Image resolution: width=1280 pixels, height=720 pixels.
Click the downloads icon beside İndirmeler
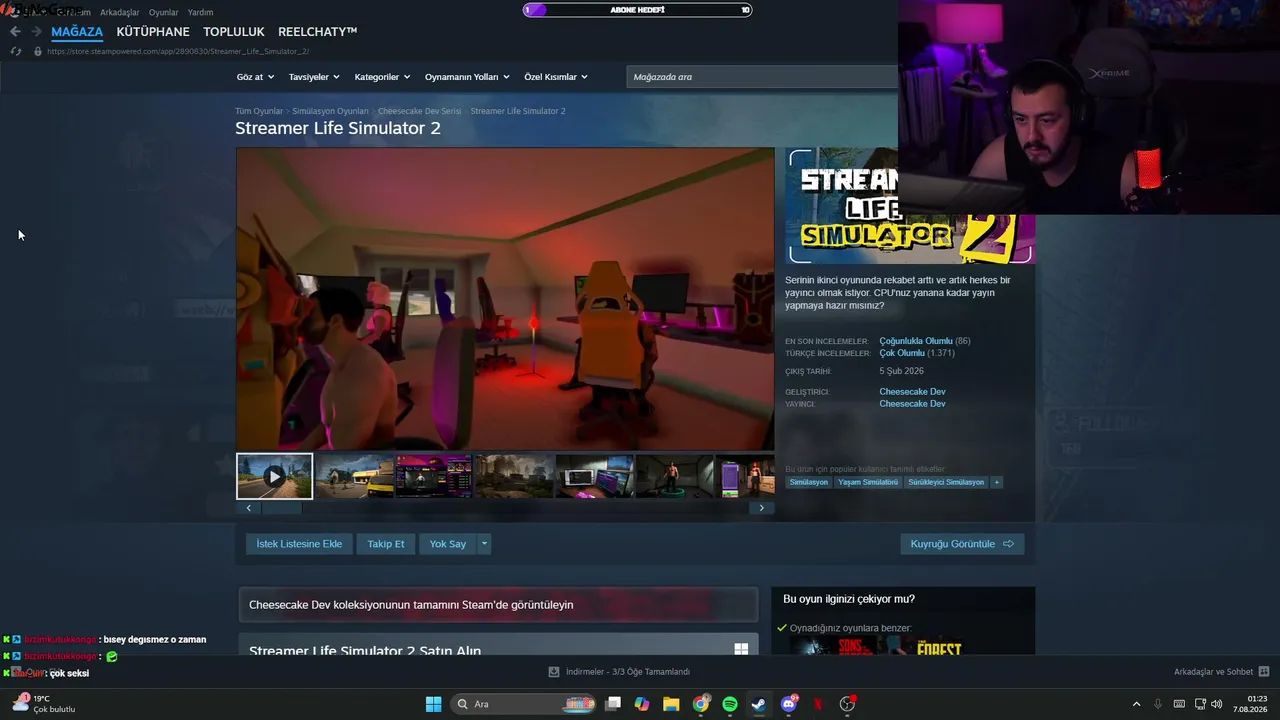[554, 672]
